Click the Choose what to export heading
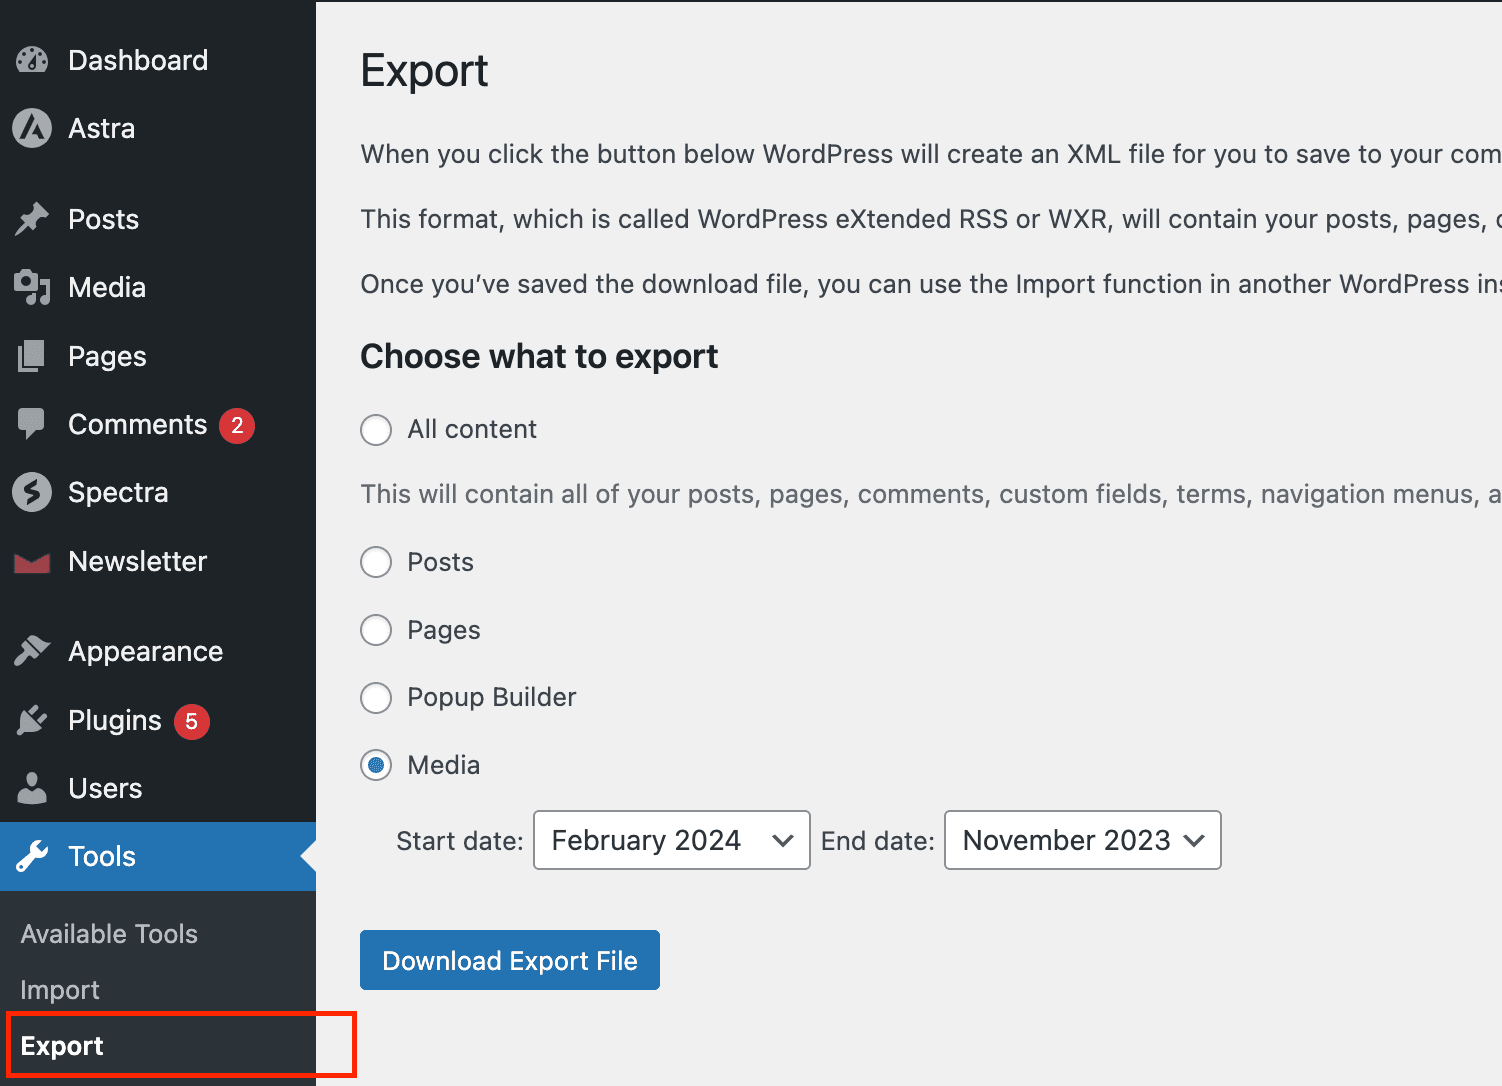This screenshot has width=1502, height=1086. pos(539,357)
